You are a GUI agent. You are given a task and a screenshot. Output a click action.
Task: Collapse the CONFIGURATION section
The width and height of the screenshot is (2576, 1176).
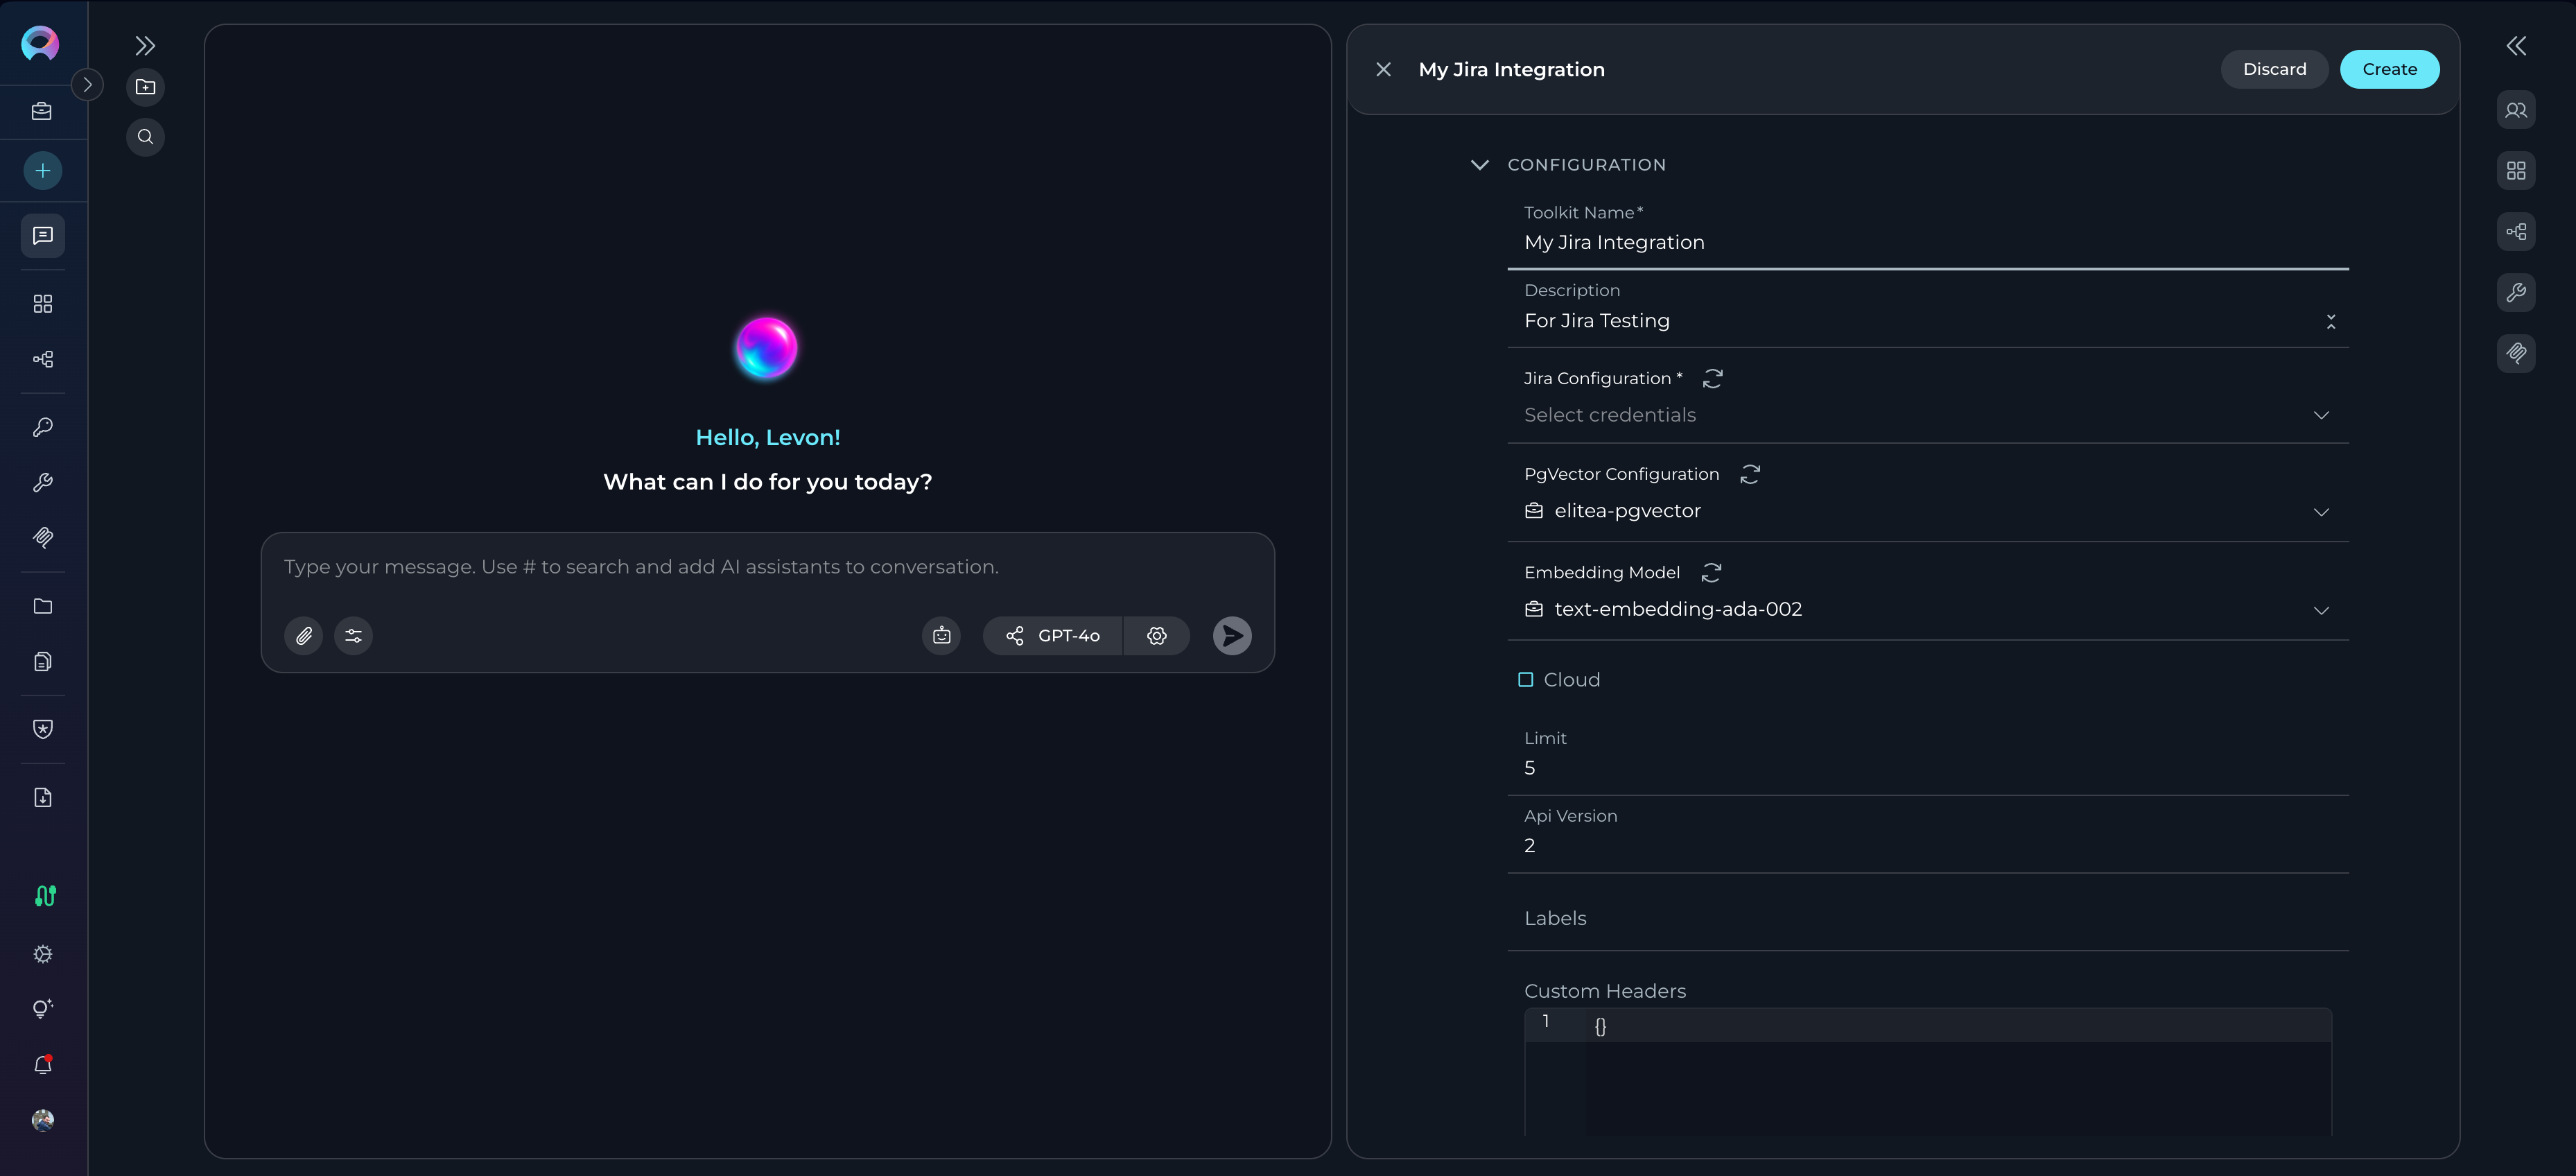click(x=1481, y=165)
